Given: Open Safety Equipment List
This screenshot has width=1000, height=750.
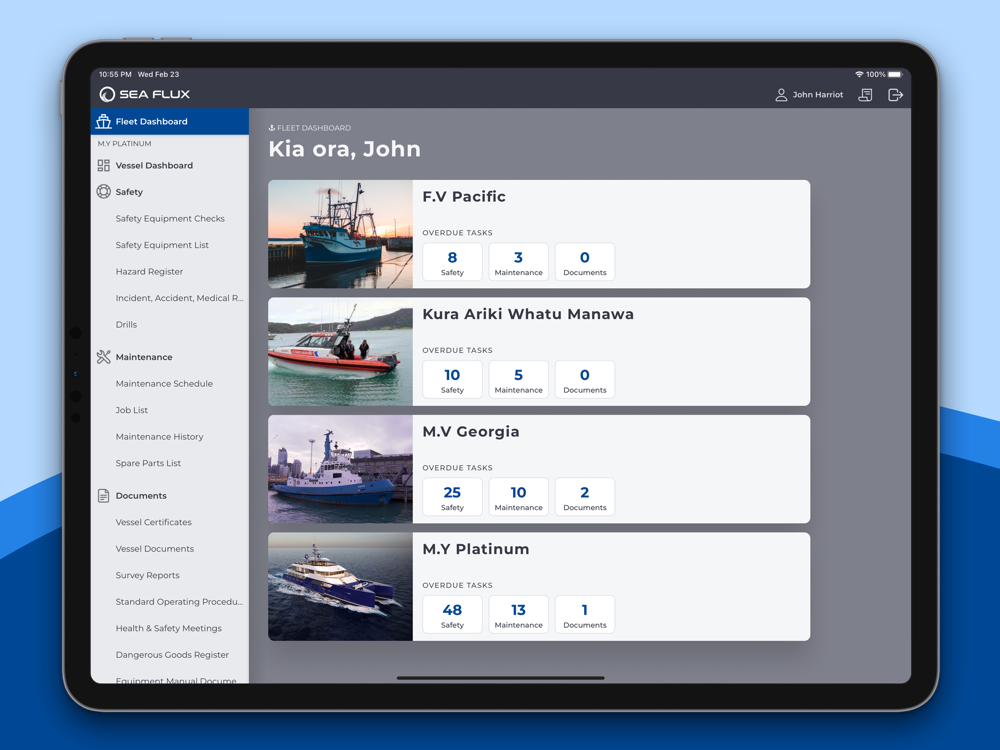Looking at the screenshot, I should 162,245.
